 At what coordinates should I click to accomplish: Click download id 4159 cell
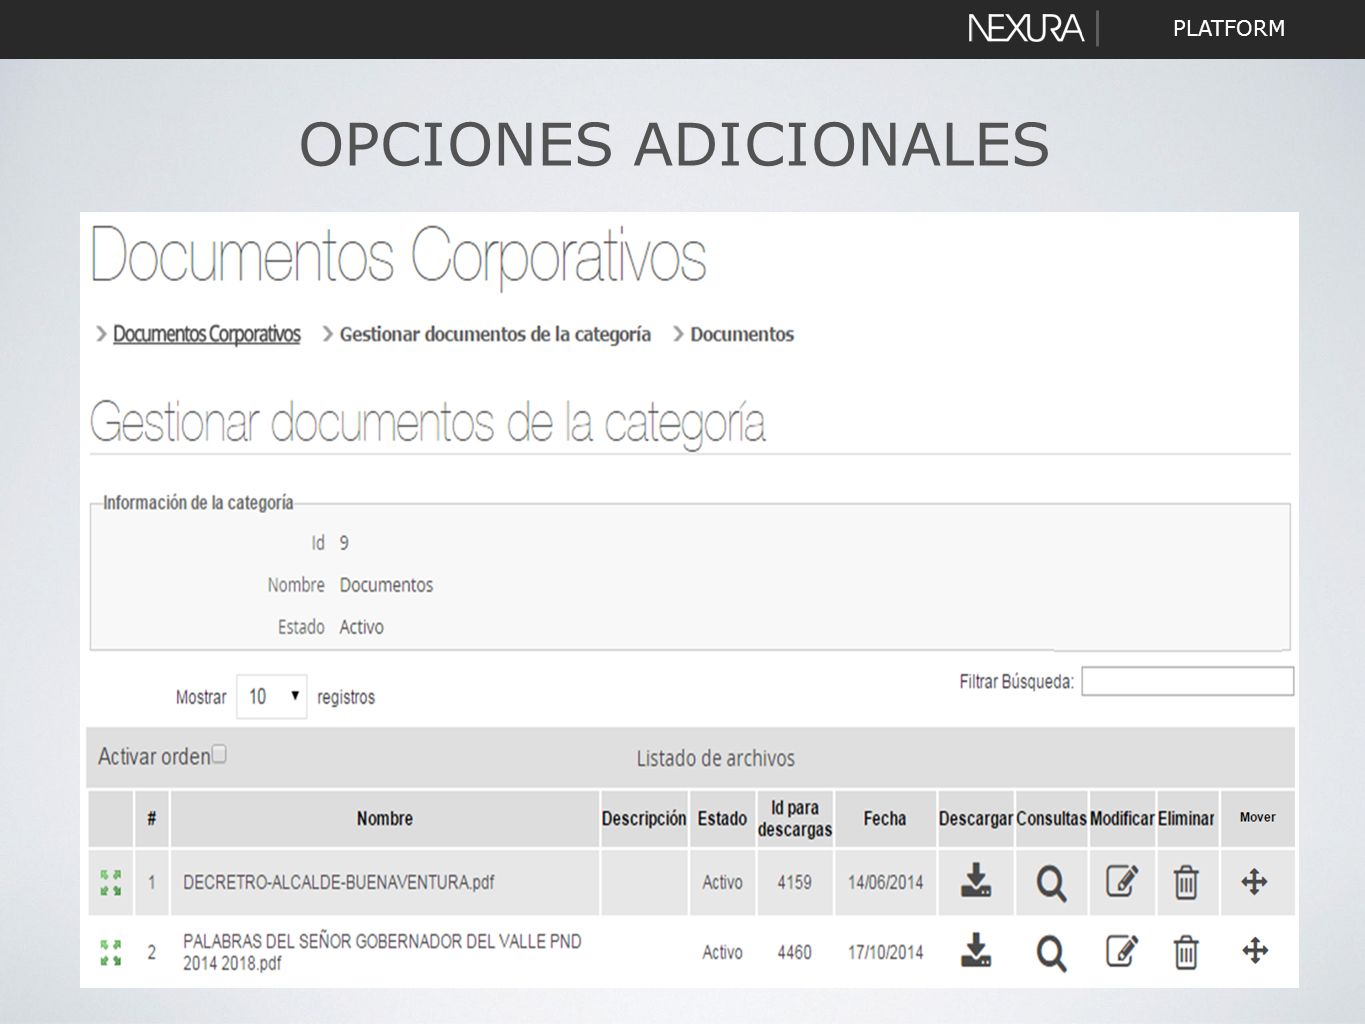pos(795,882)
